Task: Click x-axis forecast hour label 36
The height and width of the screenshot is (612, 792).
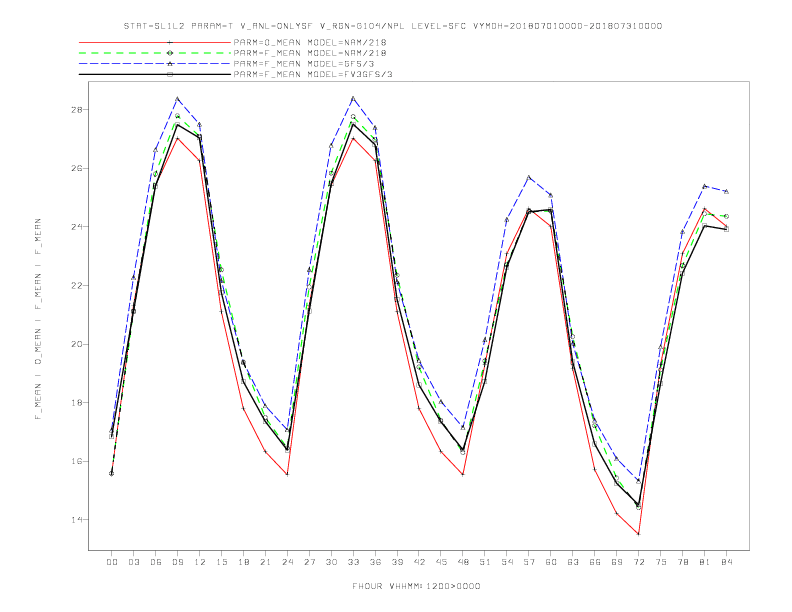Action: tap(375, 562)
